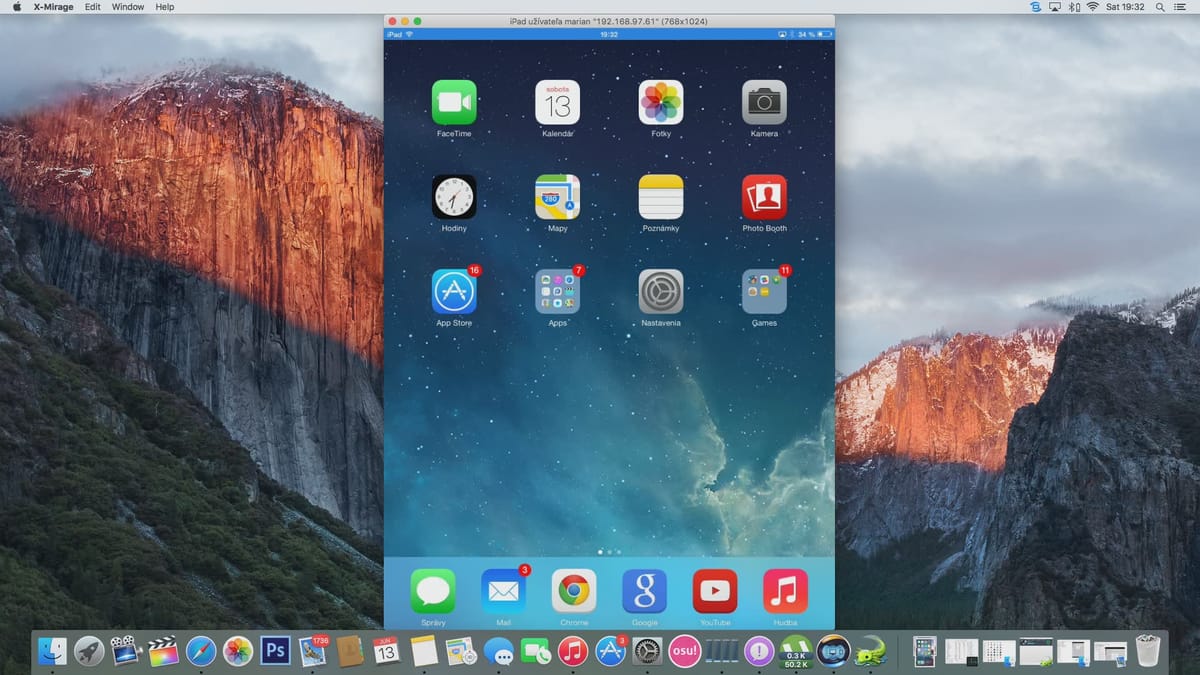Open the Mac Calendar icon showing JUN 13
Viewport: 1200px width, 675px height.
pos(387,652)
